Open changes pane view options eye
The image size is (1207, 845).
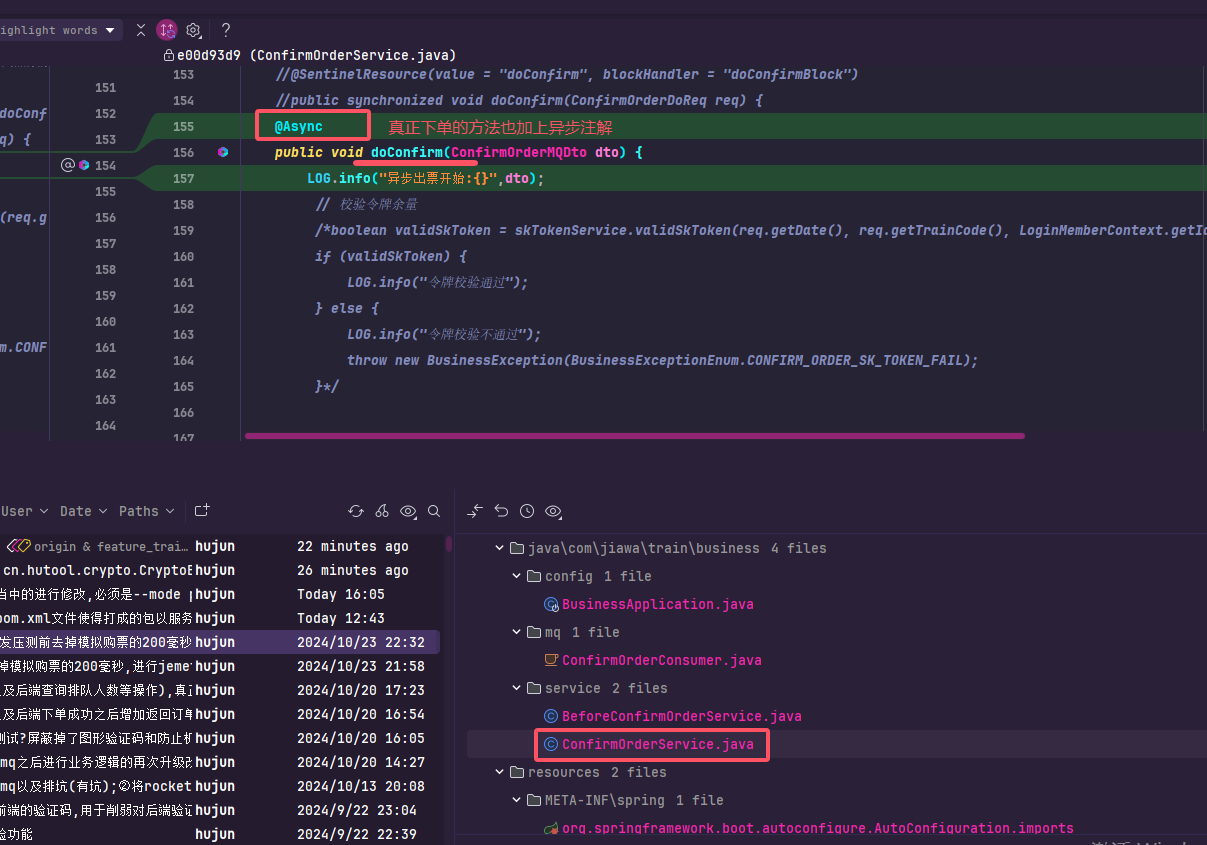(553, 511)
